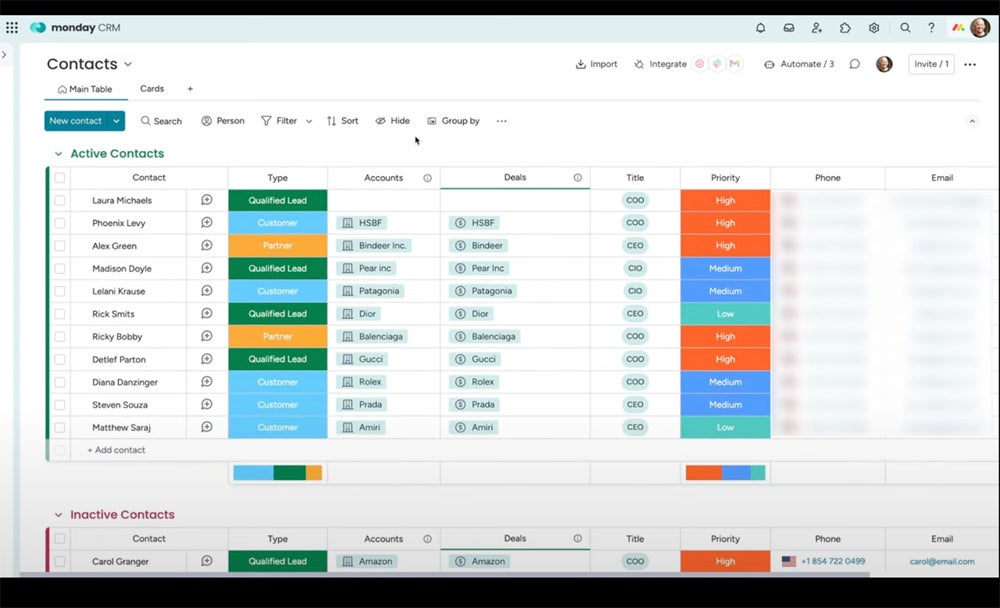The height and width of the screenshot is (608, 1000).
Task: Open conversation for Alex Green
Action: (207, 245)
